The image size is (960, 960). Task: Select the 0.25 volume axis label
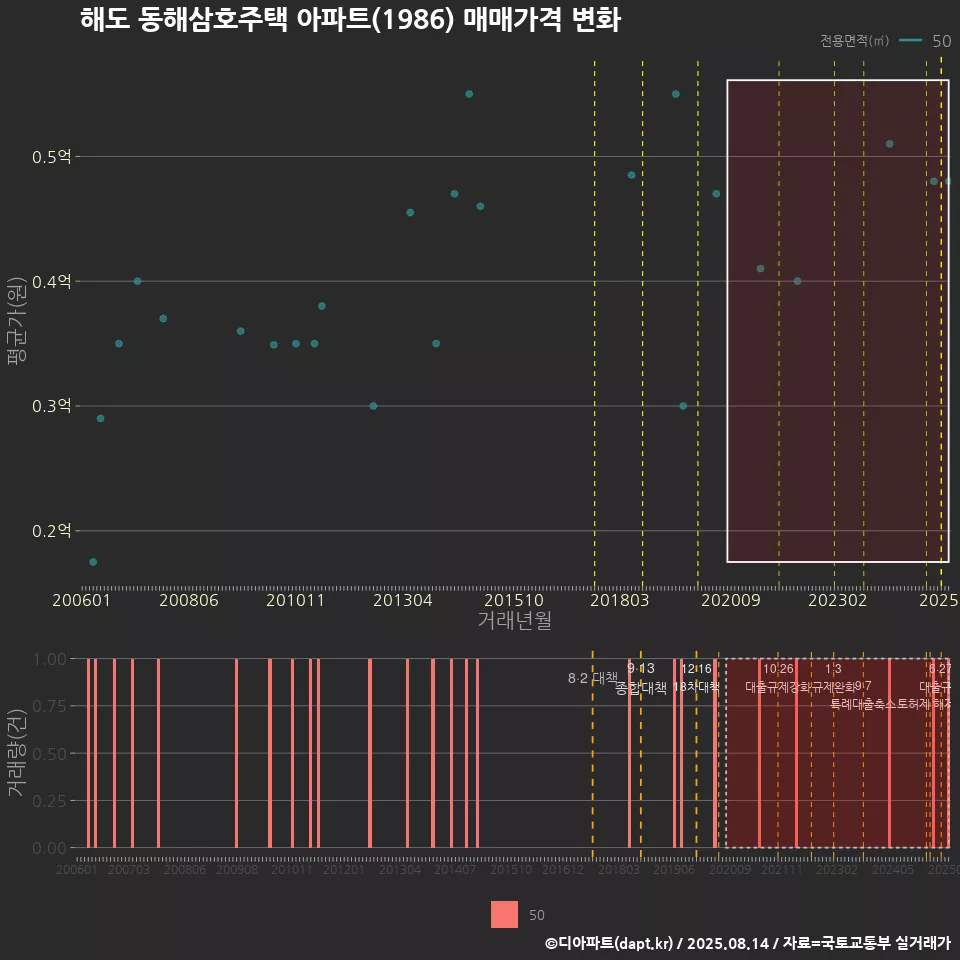click(50, 801)
